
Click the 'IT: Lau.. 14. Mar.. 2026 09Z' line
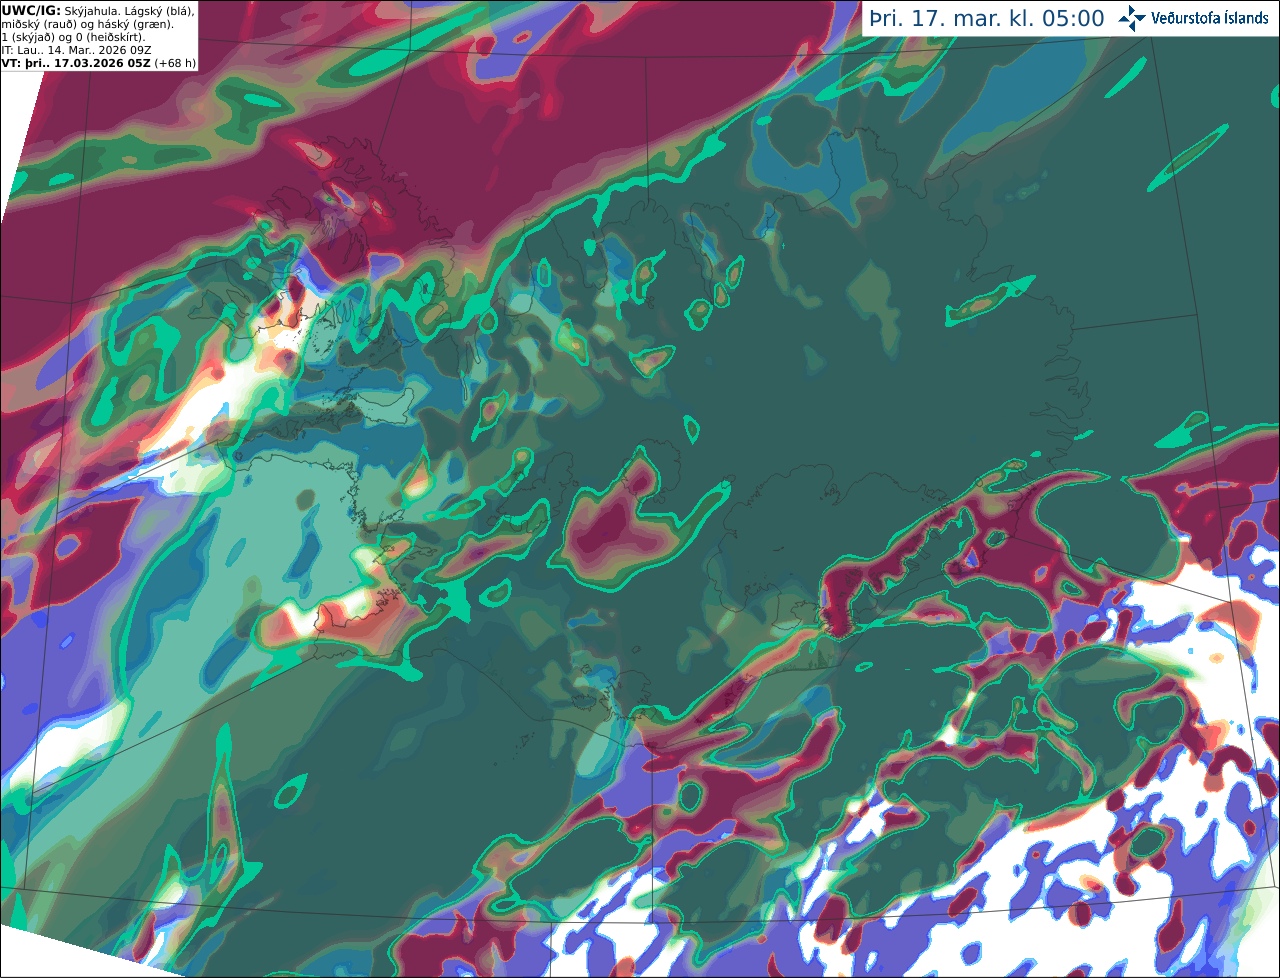74,49
